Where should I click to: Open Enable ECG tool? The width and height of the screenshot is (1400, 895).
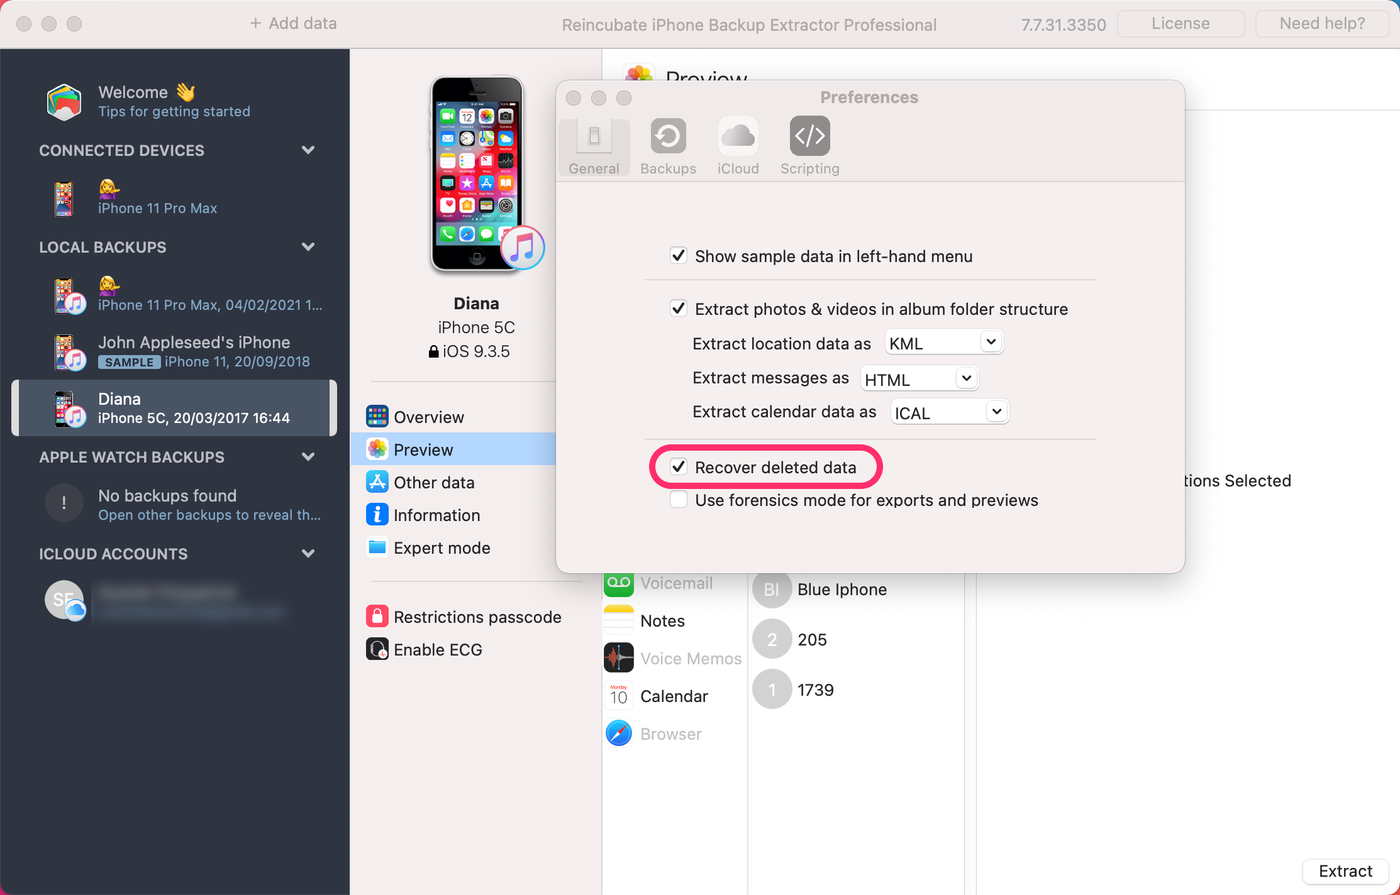438,650
